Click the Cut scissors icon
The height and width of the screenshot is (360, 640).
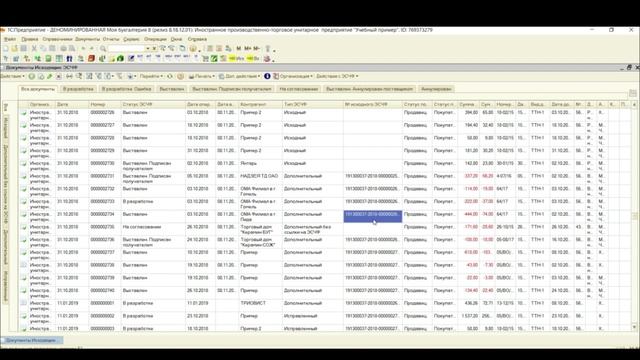point(34,49)
